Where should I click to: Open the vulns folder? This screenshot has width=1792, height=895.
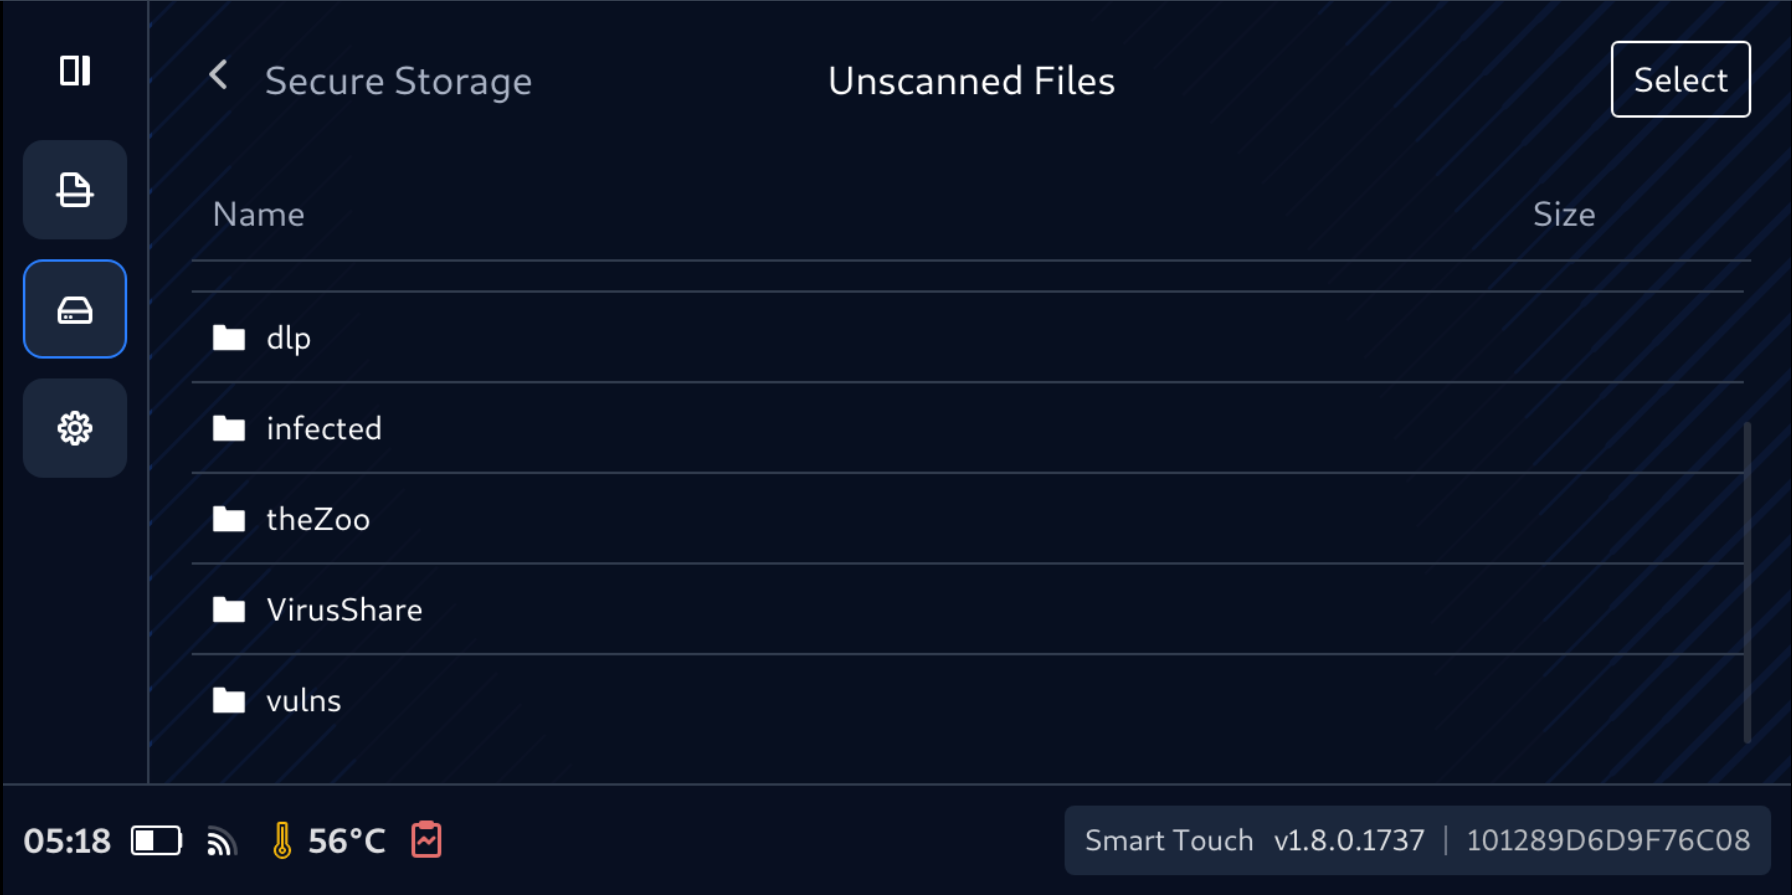(303, 701)
